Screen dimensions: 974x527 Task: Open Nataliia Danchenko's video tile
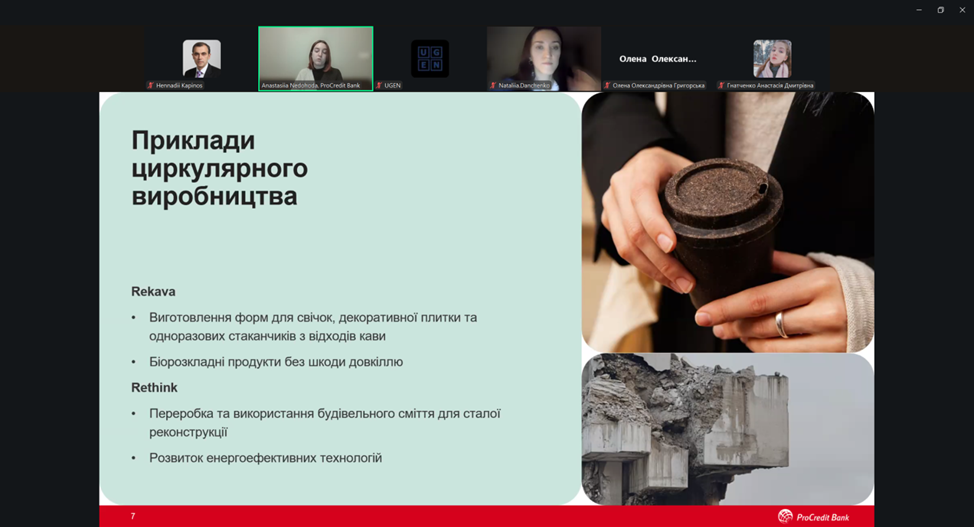(x=543, y=56)
